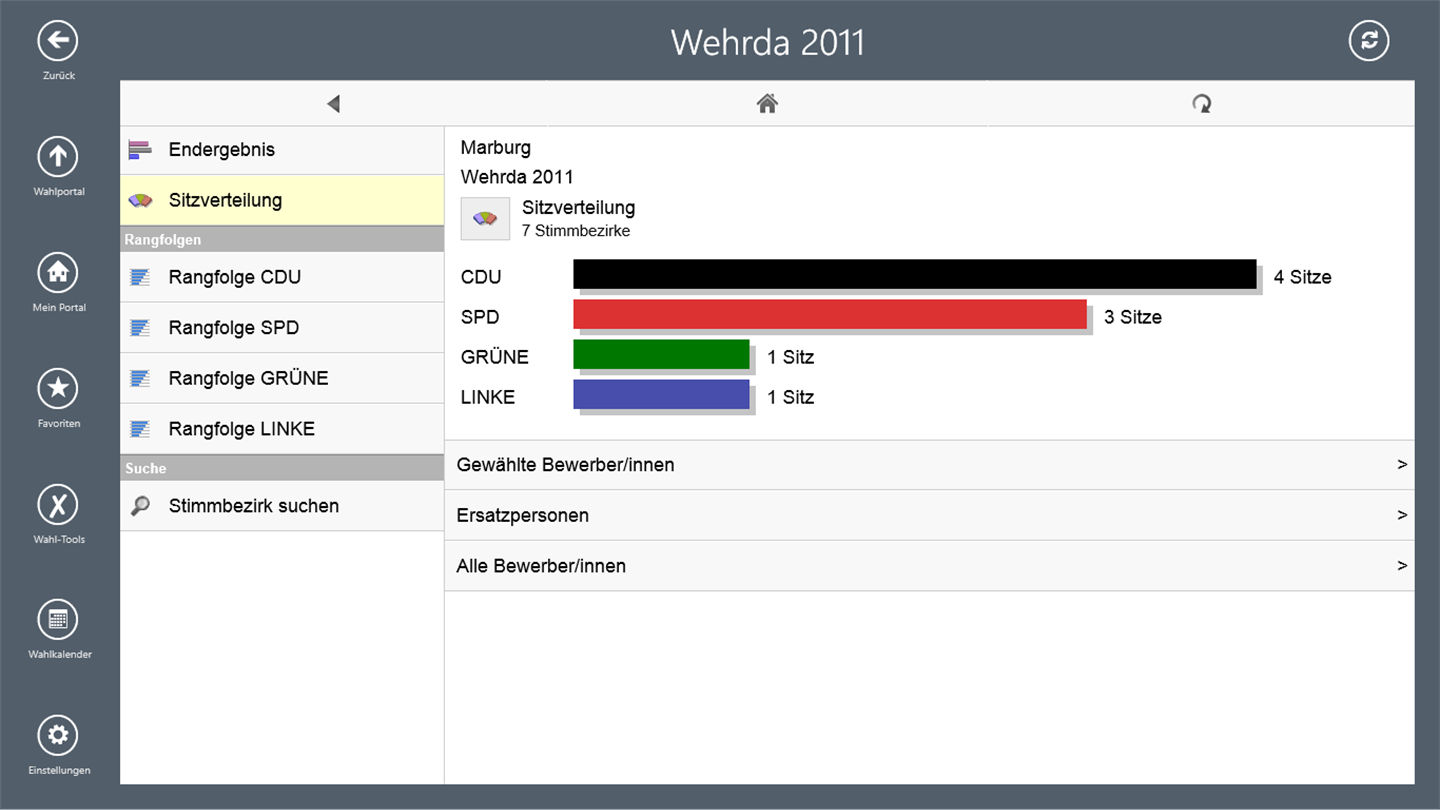The width and height of the screenshot is (1440, 810).
Task: Select Endergebnis in the sidebar
Action: pos(282,150)
